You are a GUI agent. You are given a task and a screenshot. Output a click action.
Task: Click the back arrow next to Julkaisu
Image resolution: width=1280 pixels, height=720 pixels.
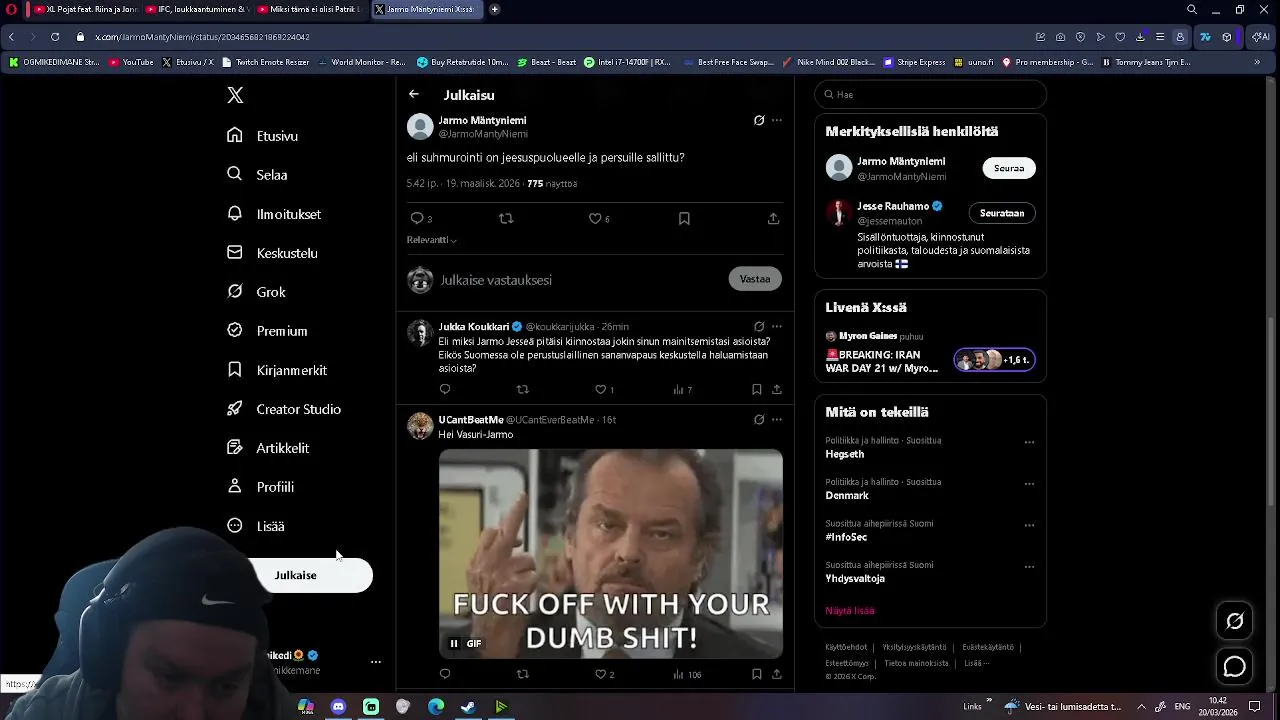(414, 94)
